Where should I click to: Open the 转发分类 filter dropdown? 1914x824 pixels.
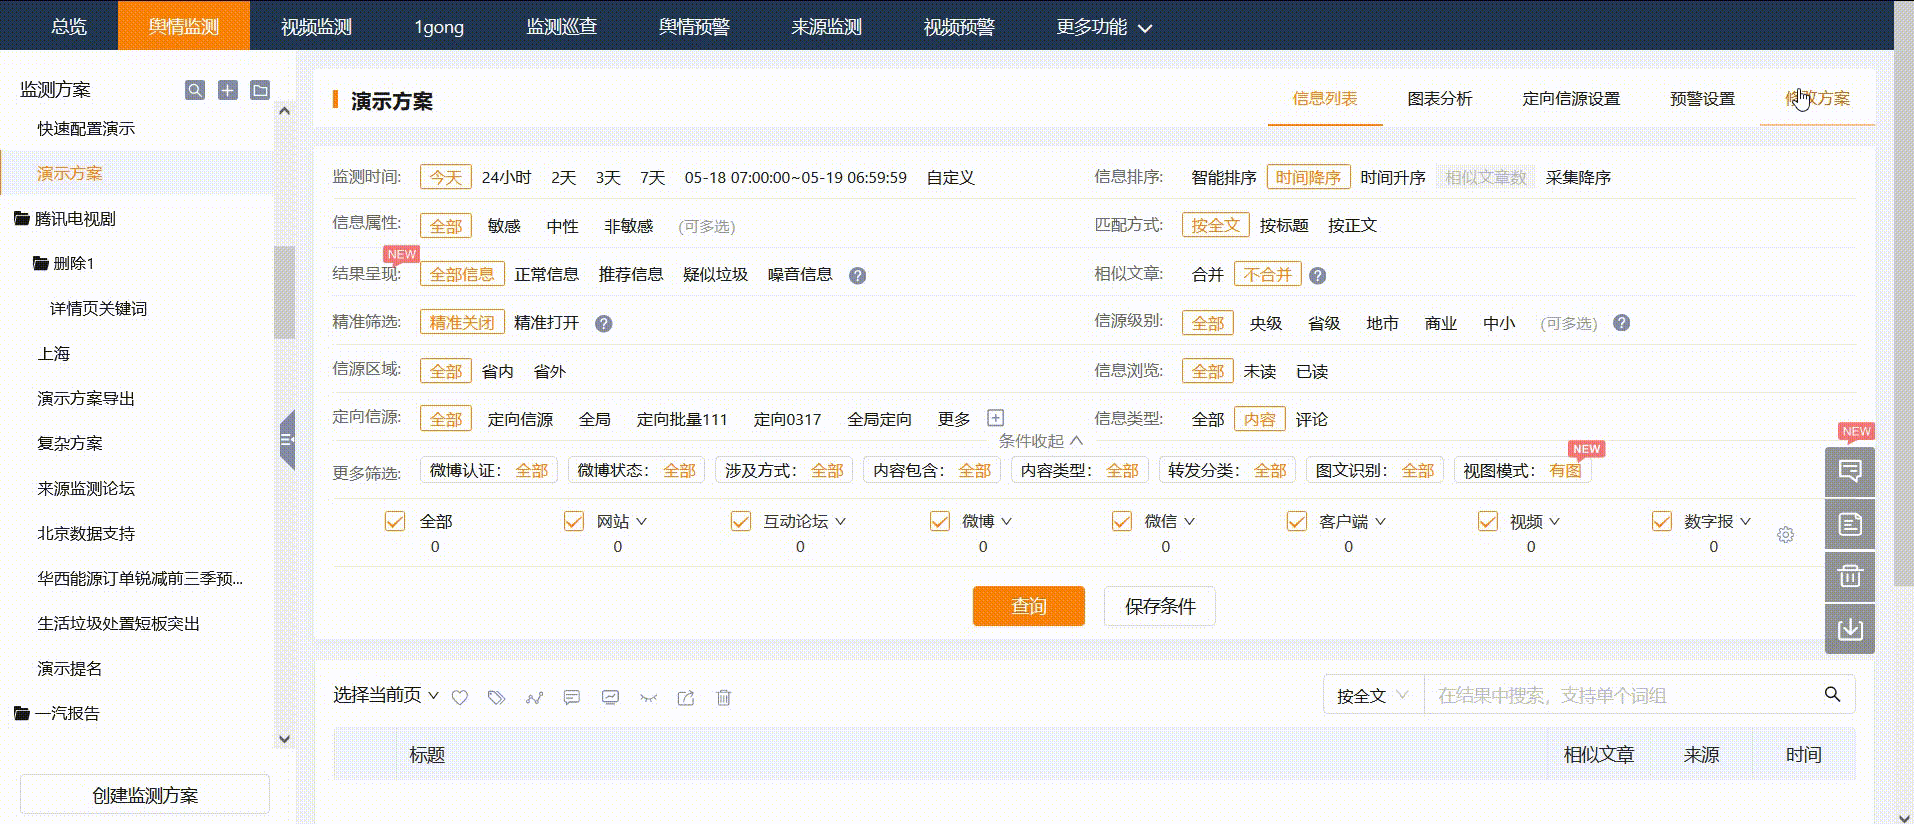(1227, 470)
